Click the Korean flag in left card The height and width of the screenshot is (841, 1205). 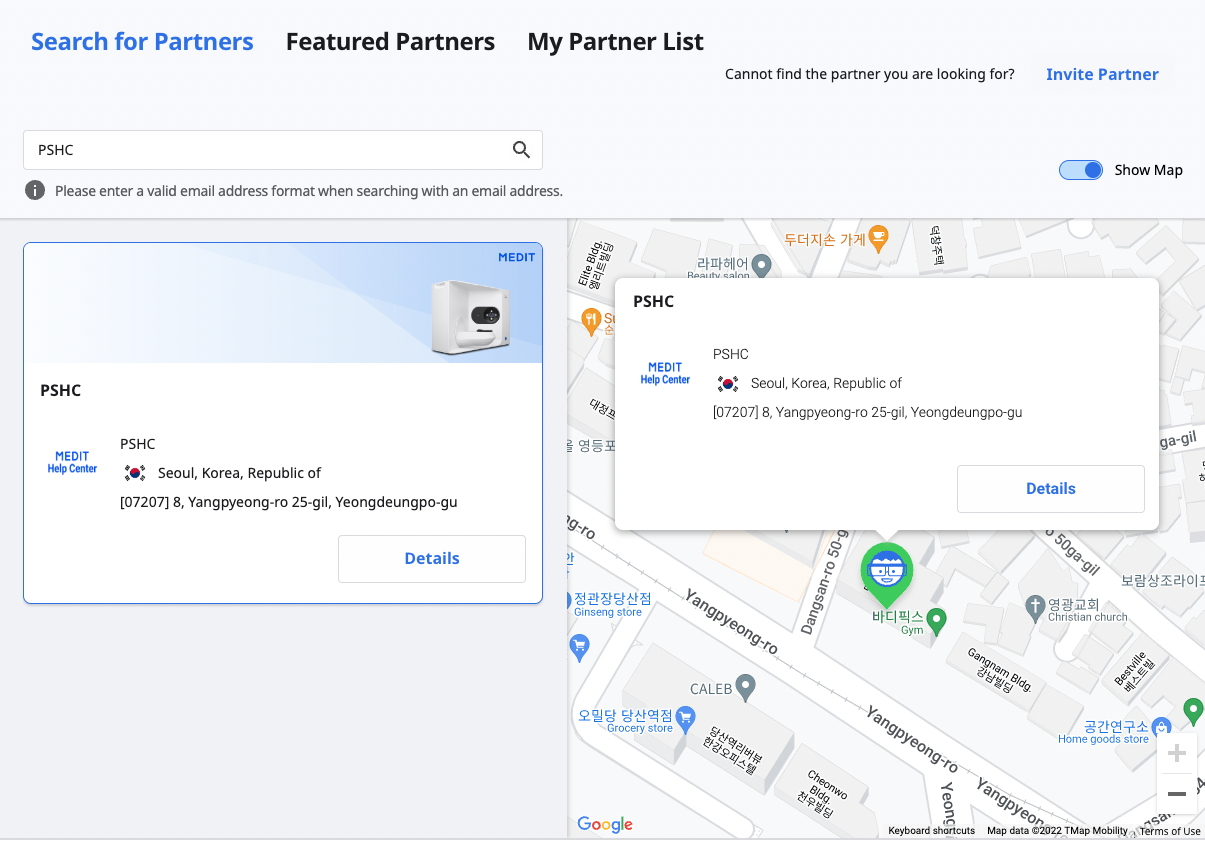pos(135,473)
